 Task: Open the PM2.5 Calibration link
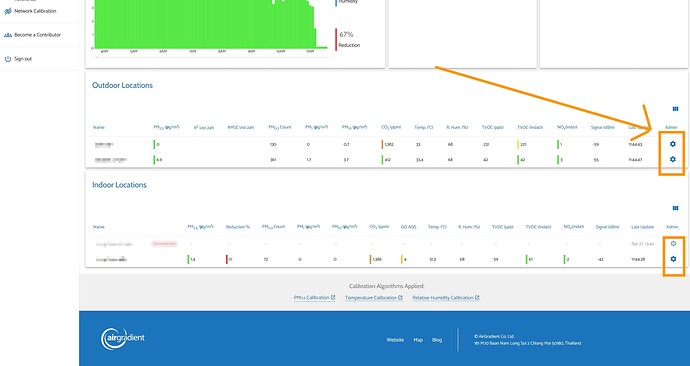315,298
